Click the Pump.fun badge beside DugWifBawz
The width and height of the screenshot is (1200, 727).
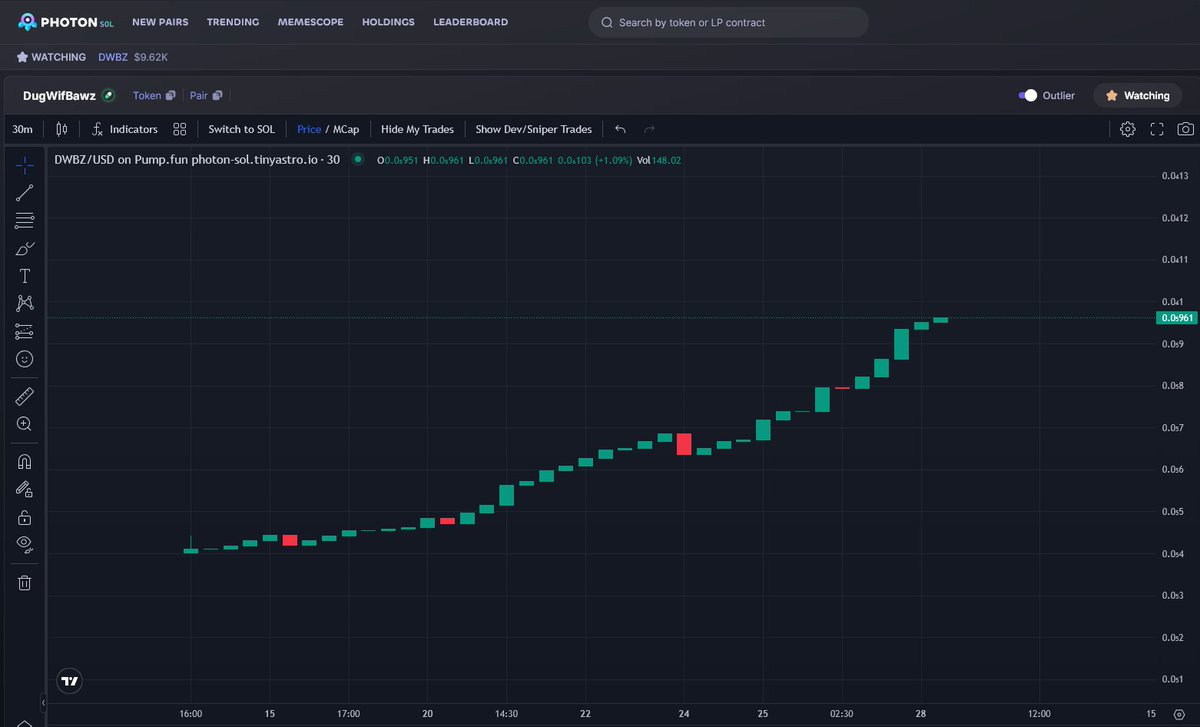(x=108, y=96)
